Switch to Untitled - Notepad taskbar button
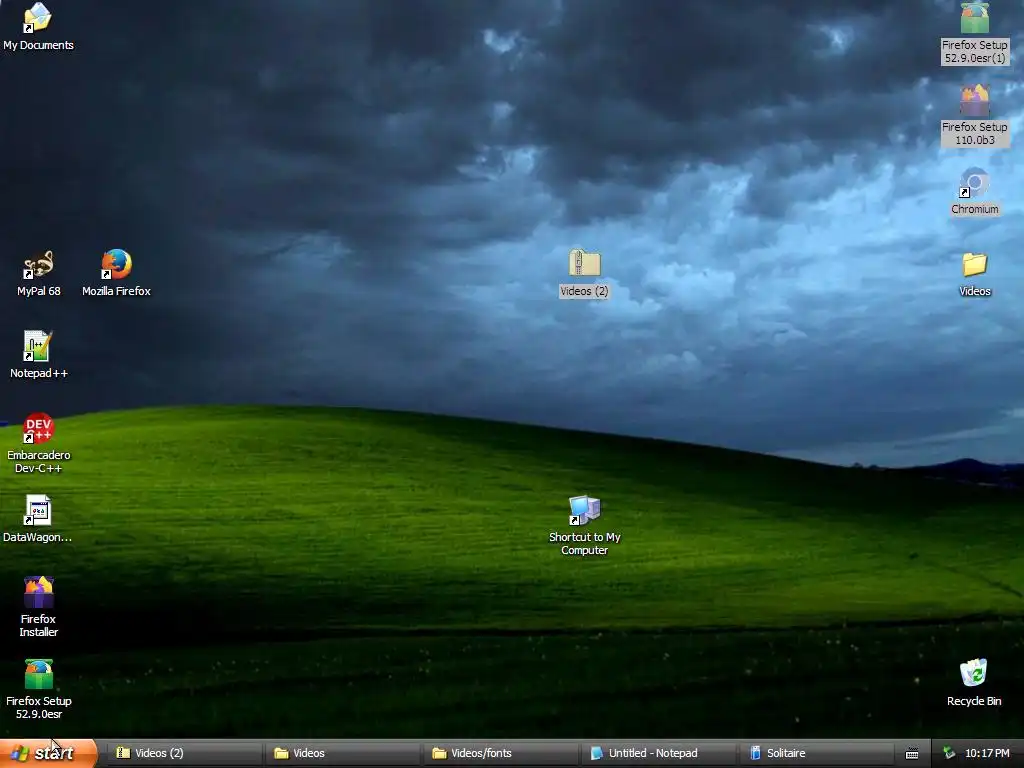 pos(658,753)
